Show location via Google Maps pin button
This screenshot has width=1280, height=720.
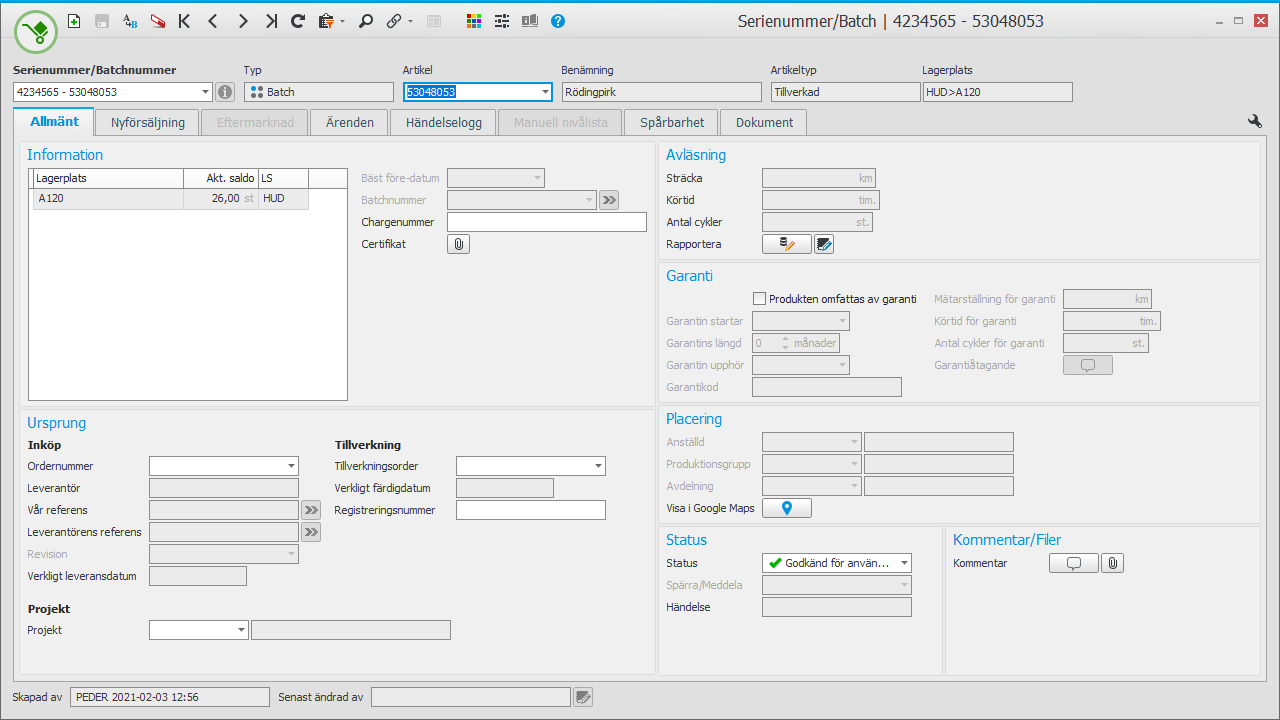point(787,508)
